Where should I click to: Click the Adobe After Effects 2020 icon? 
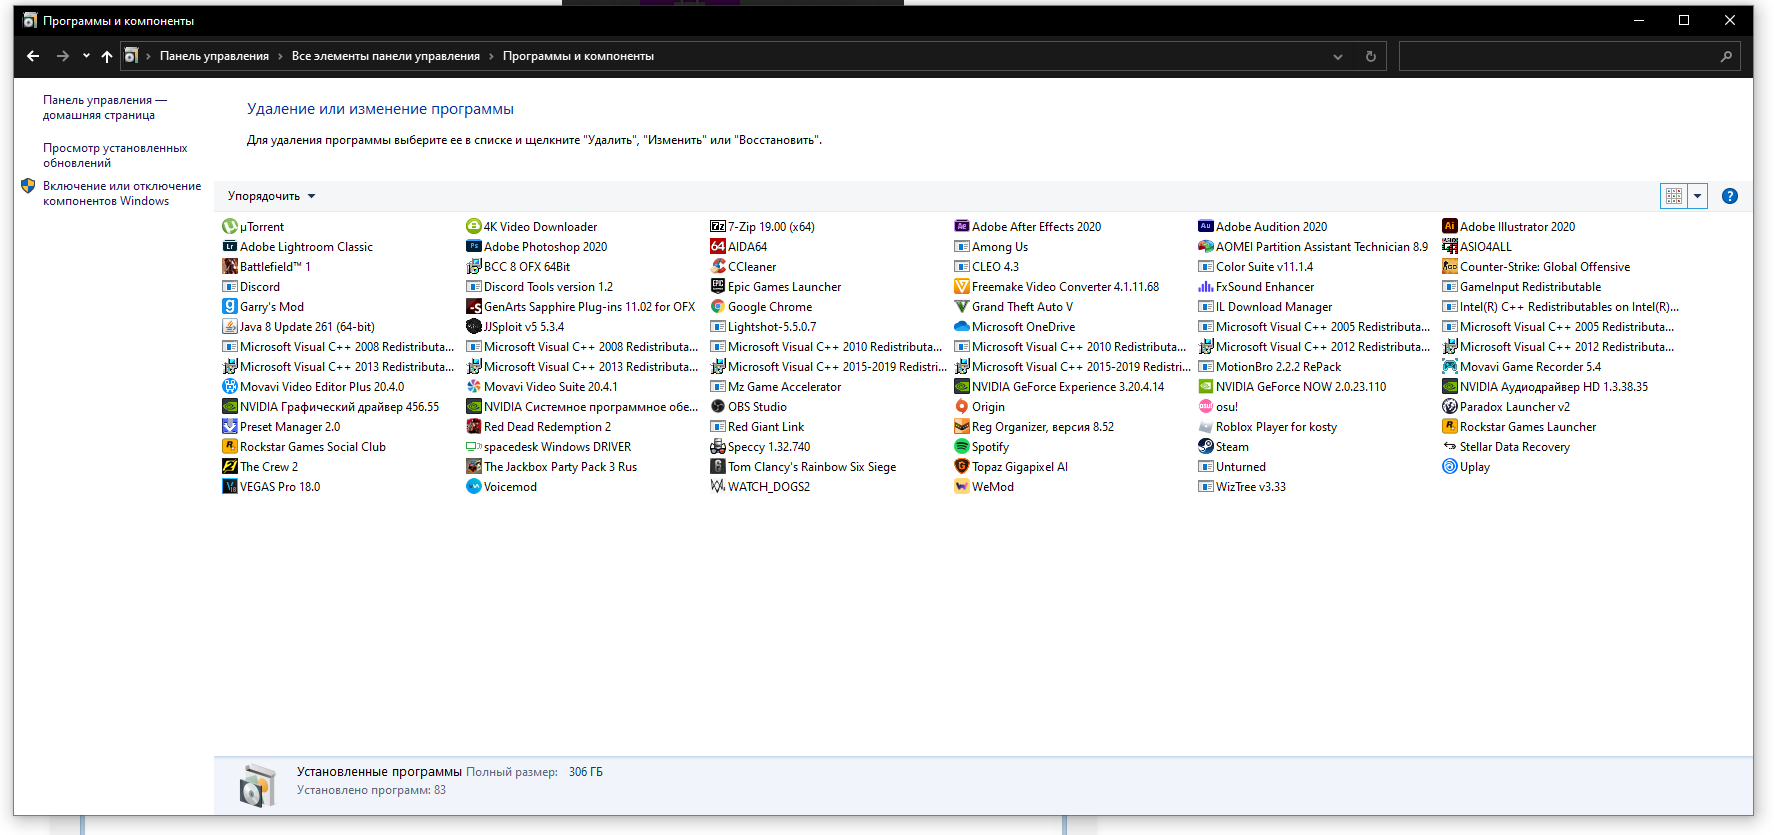[x=962, y=227]
